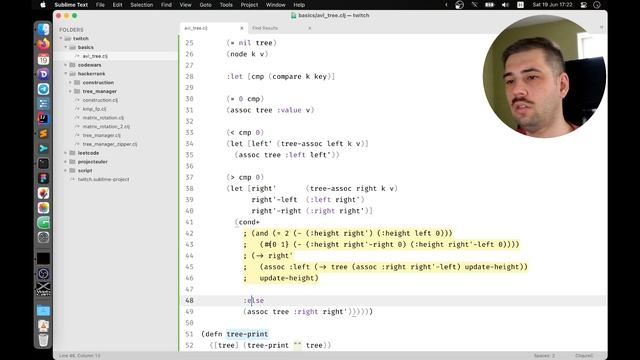Viewport: 640px width, 360px height.
Task: Expand the script folder
Action: 66,171
